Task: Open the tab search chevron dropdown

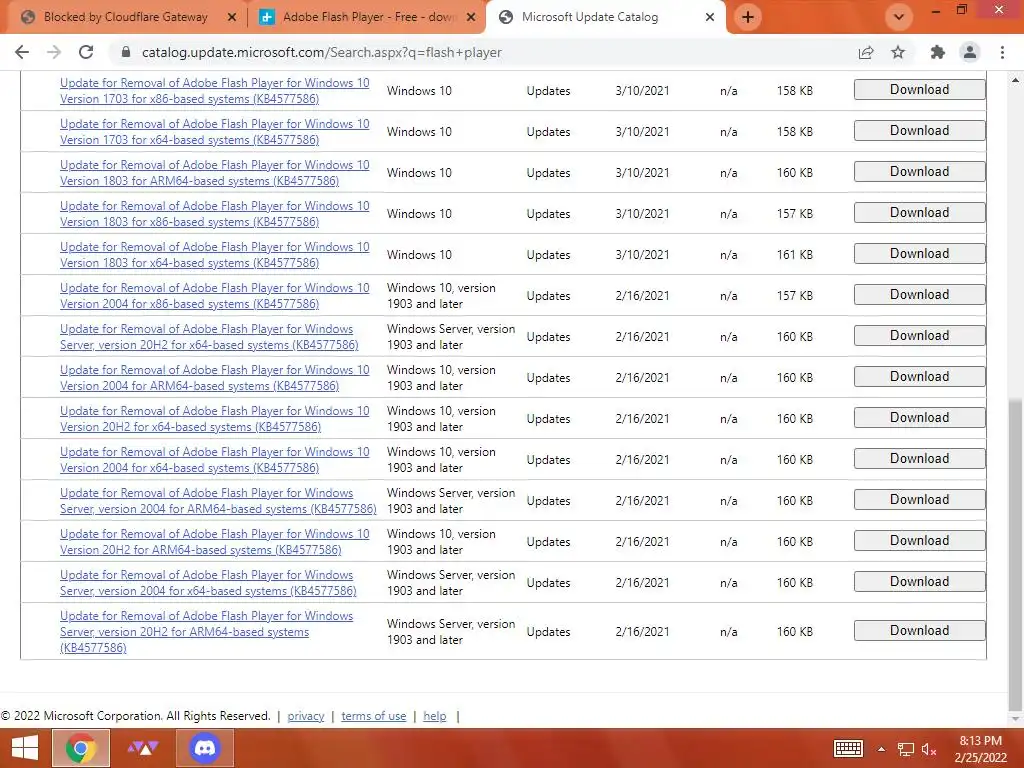Action: point(899,17)
